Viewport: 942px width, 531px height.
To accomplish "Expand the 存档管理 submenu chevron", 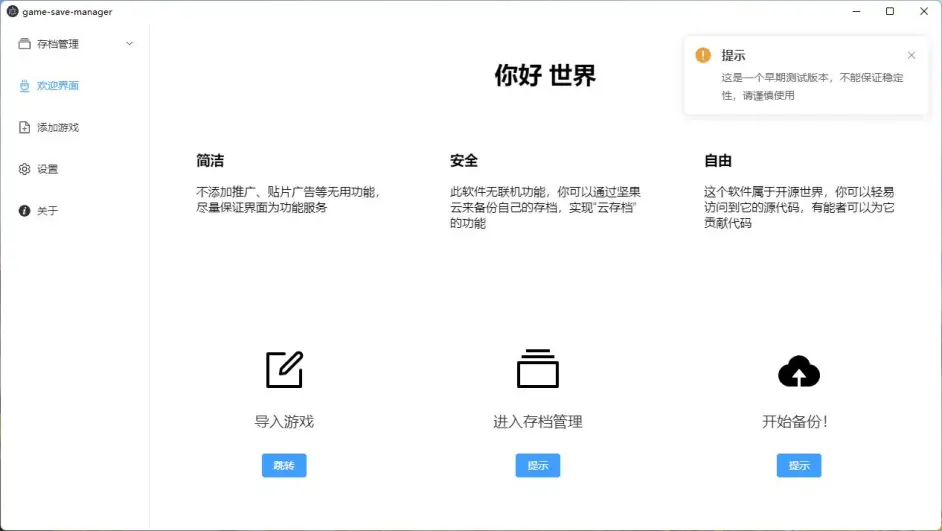I will pos(129,44).
